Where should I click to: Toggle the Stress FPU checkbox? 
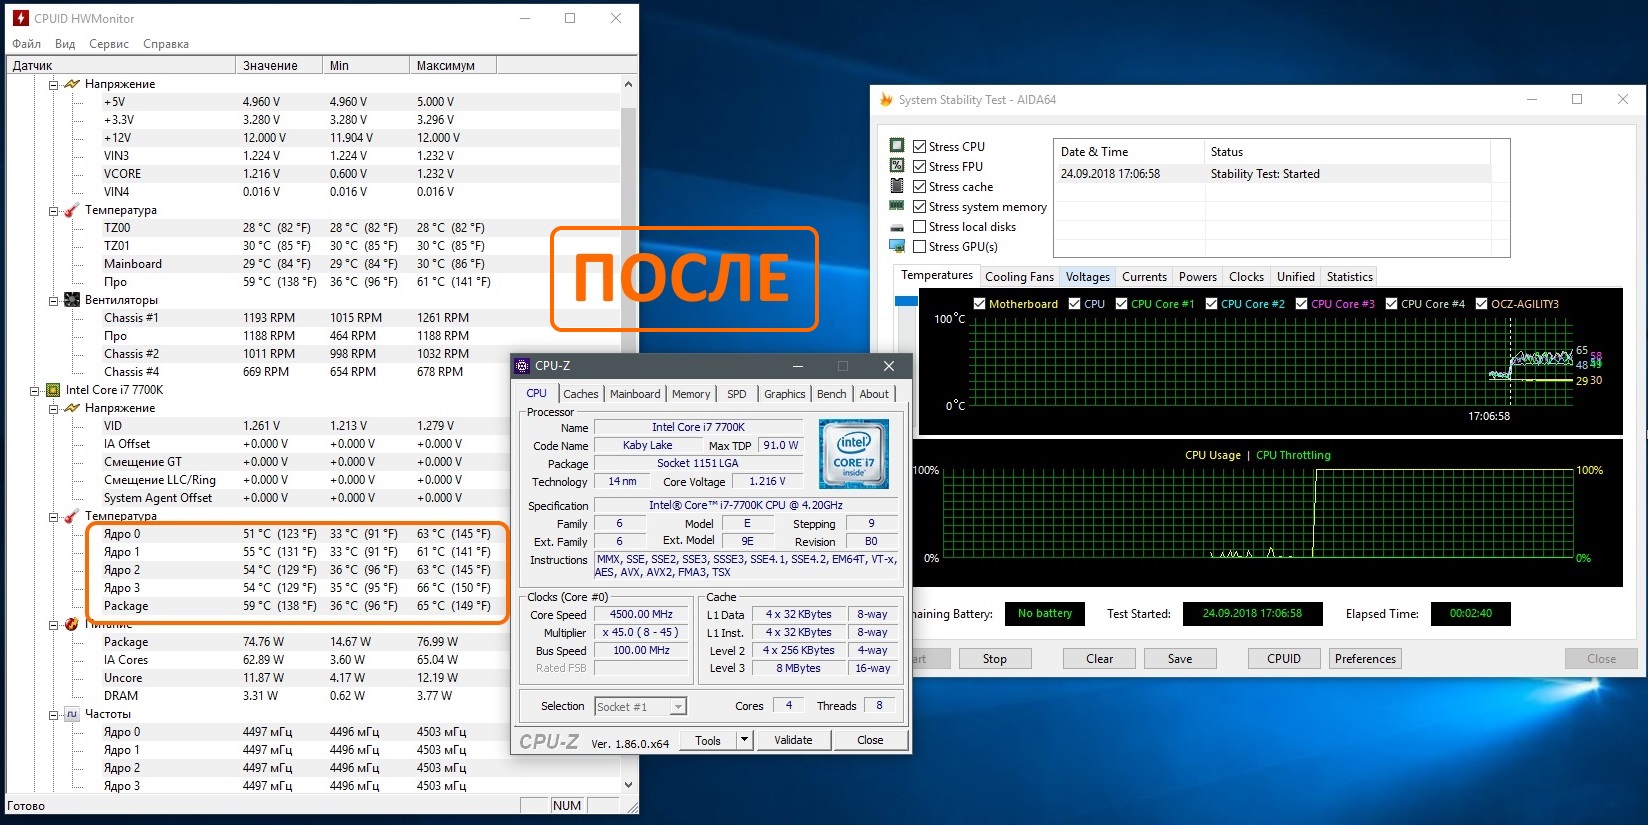(x=919, y=166)
